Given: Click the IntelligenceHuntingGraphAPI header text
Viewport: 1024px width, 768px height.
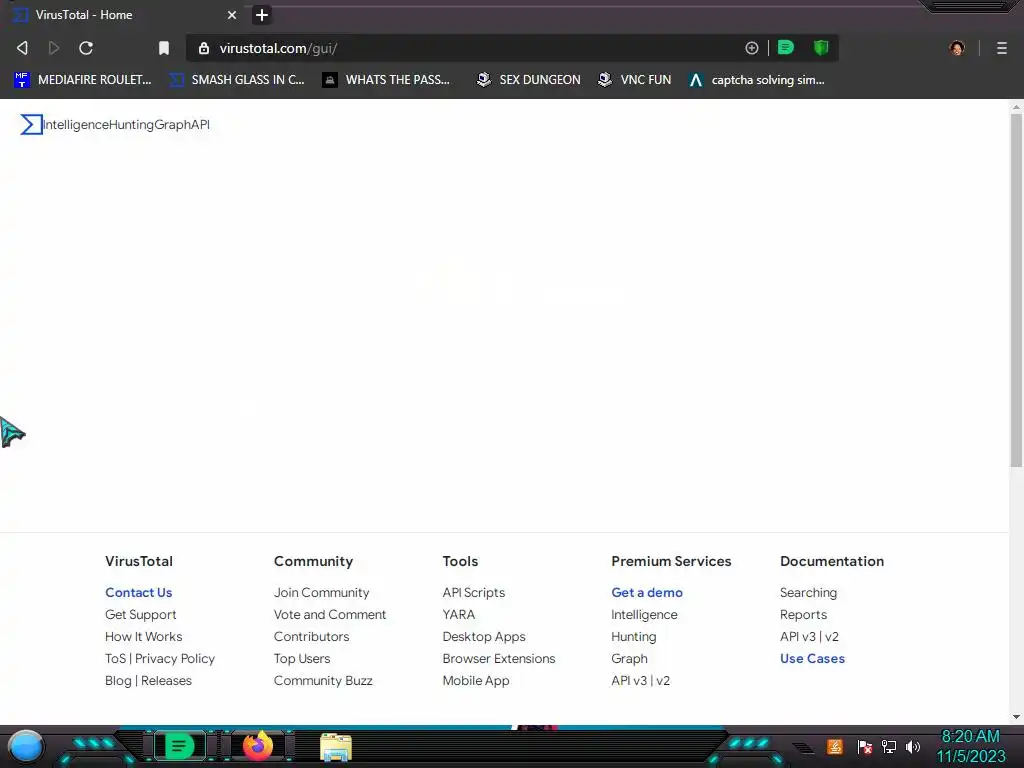Looking at the screenshot, I should (127, 125).
